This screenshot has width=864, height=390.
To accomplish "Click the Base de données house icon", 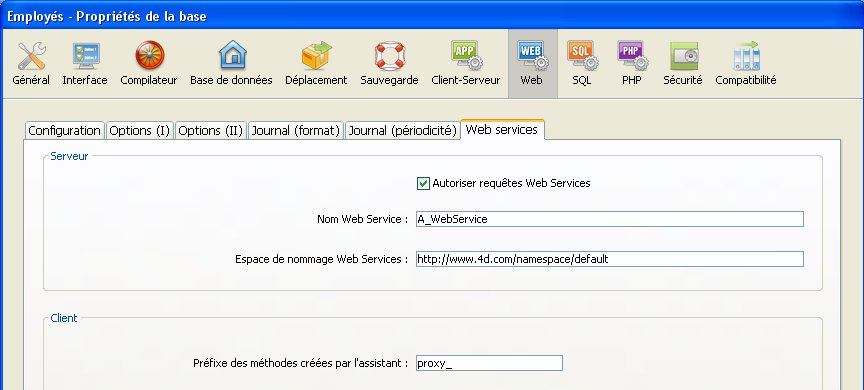I will 232,55.
